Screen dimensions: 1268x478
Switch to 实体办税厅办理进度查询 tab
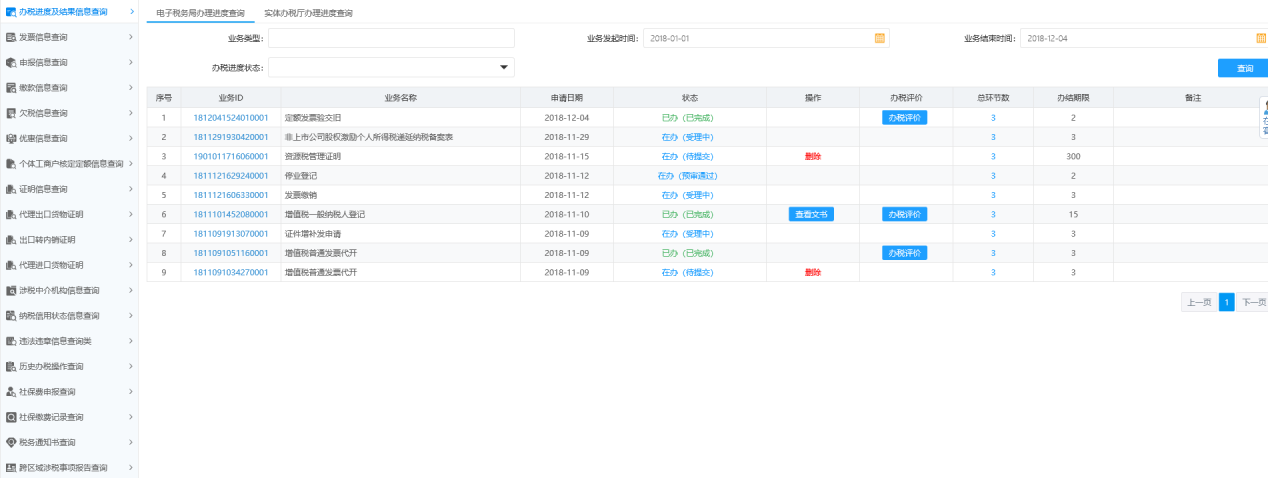pyautogui.click(x=308, y=13)
